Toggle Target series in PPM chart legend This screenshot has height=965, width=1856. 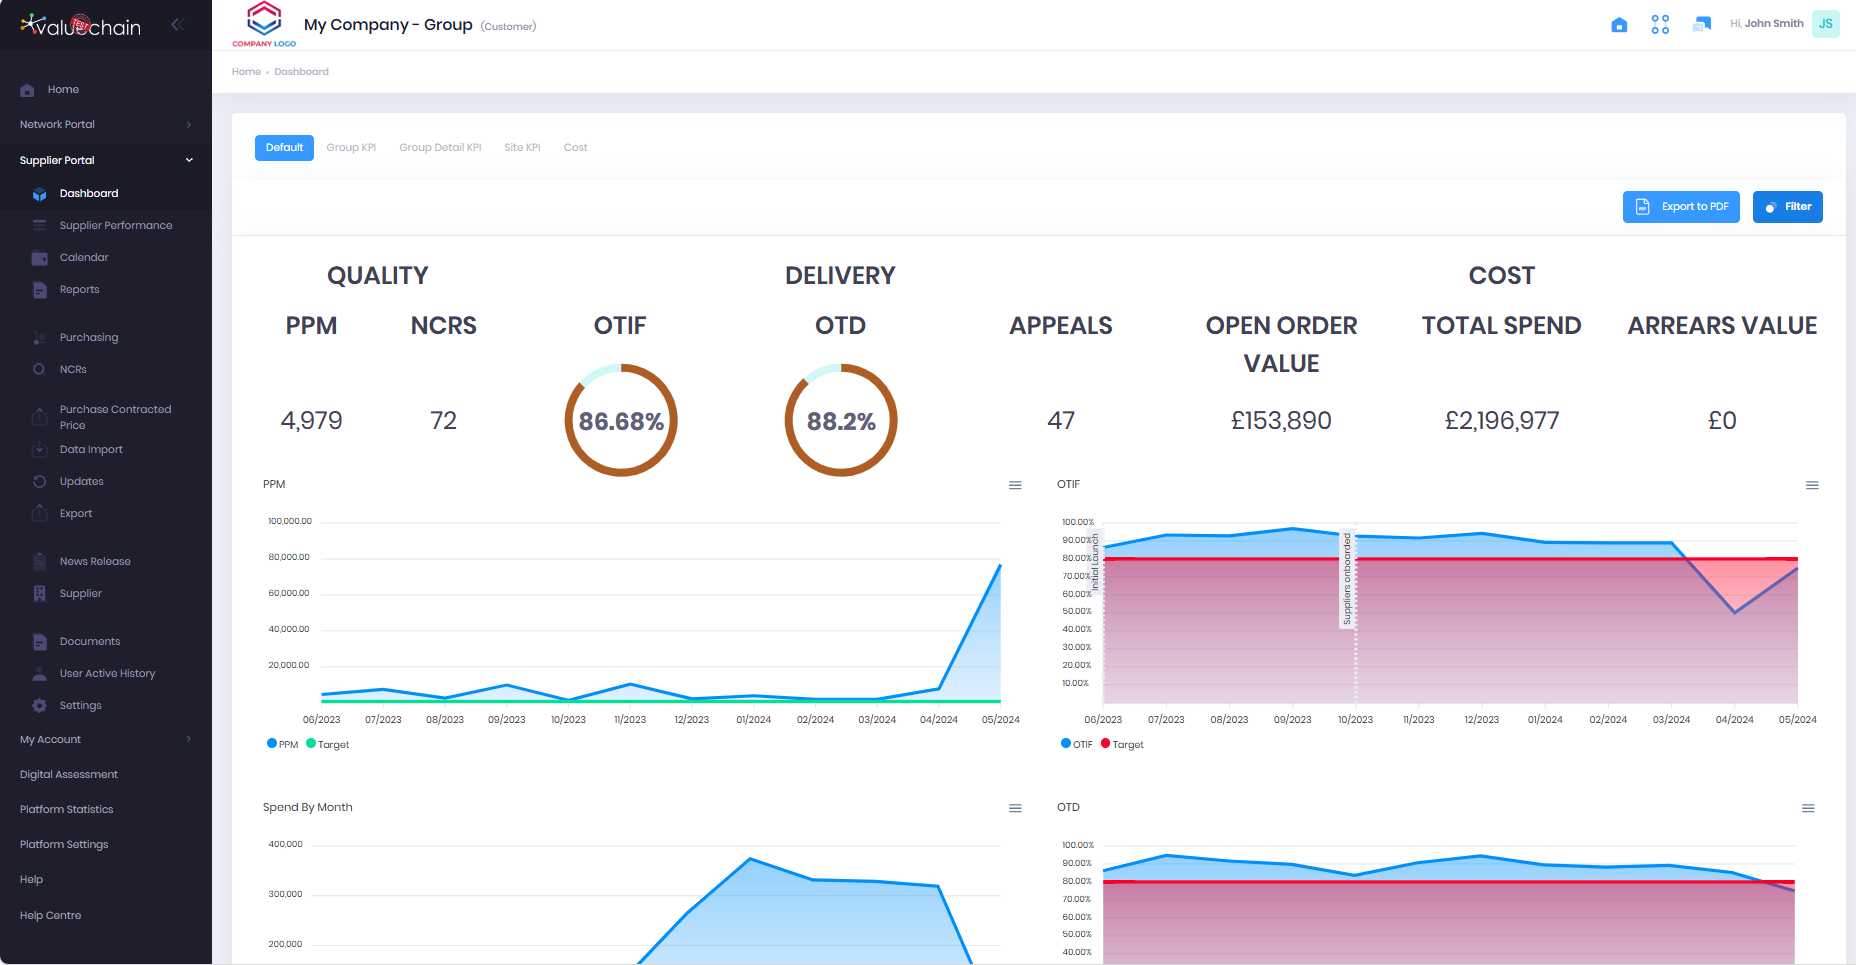(328, 744)
